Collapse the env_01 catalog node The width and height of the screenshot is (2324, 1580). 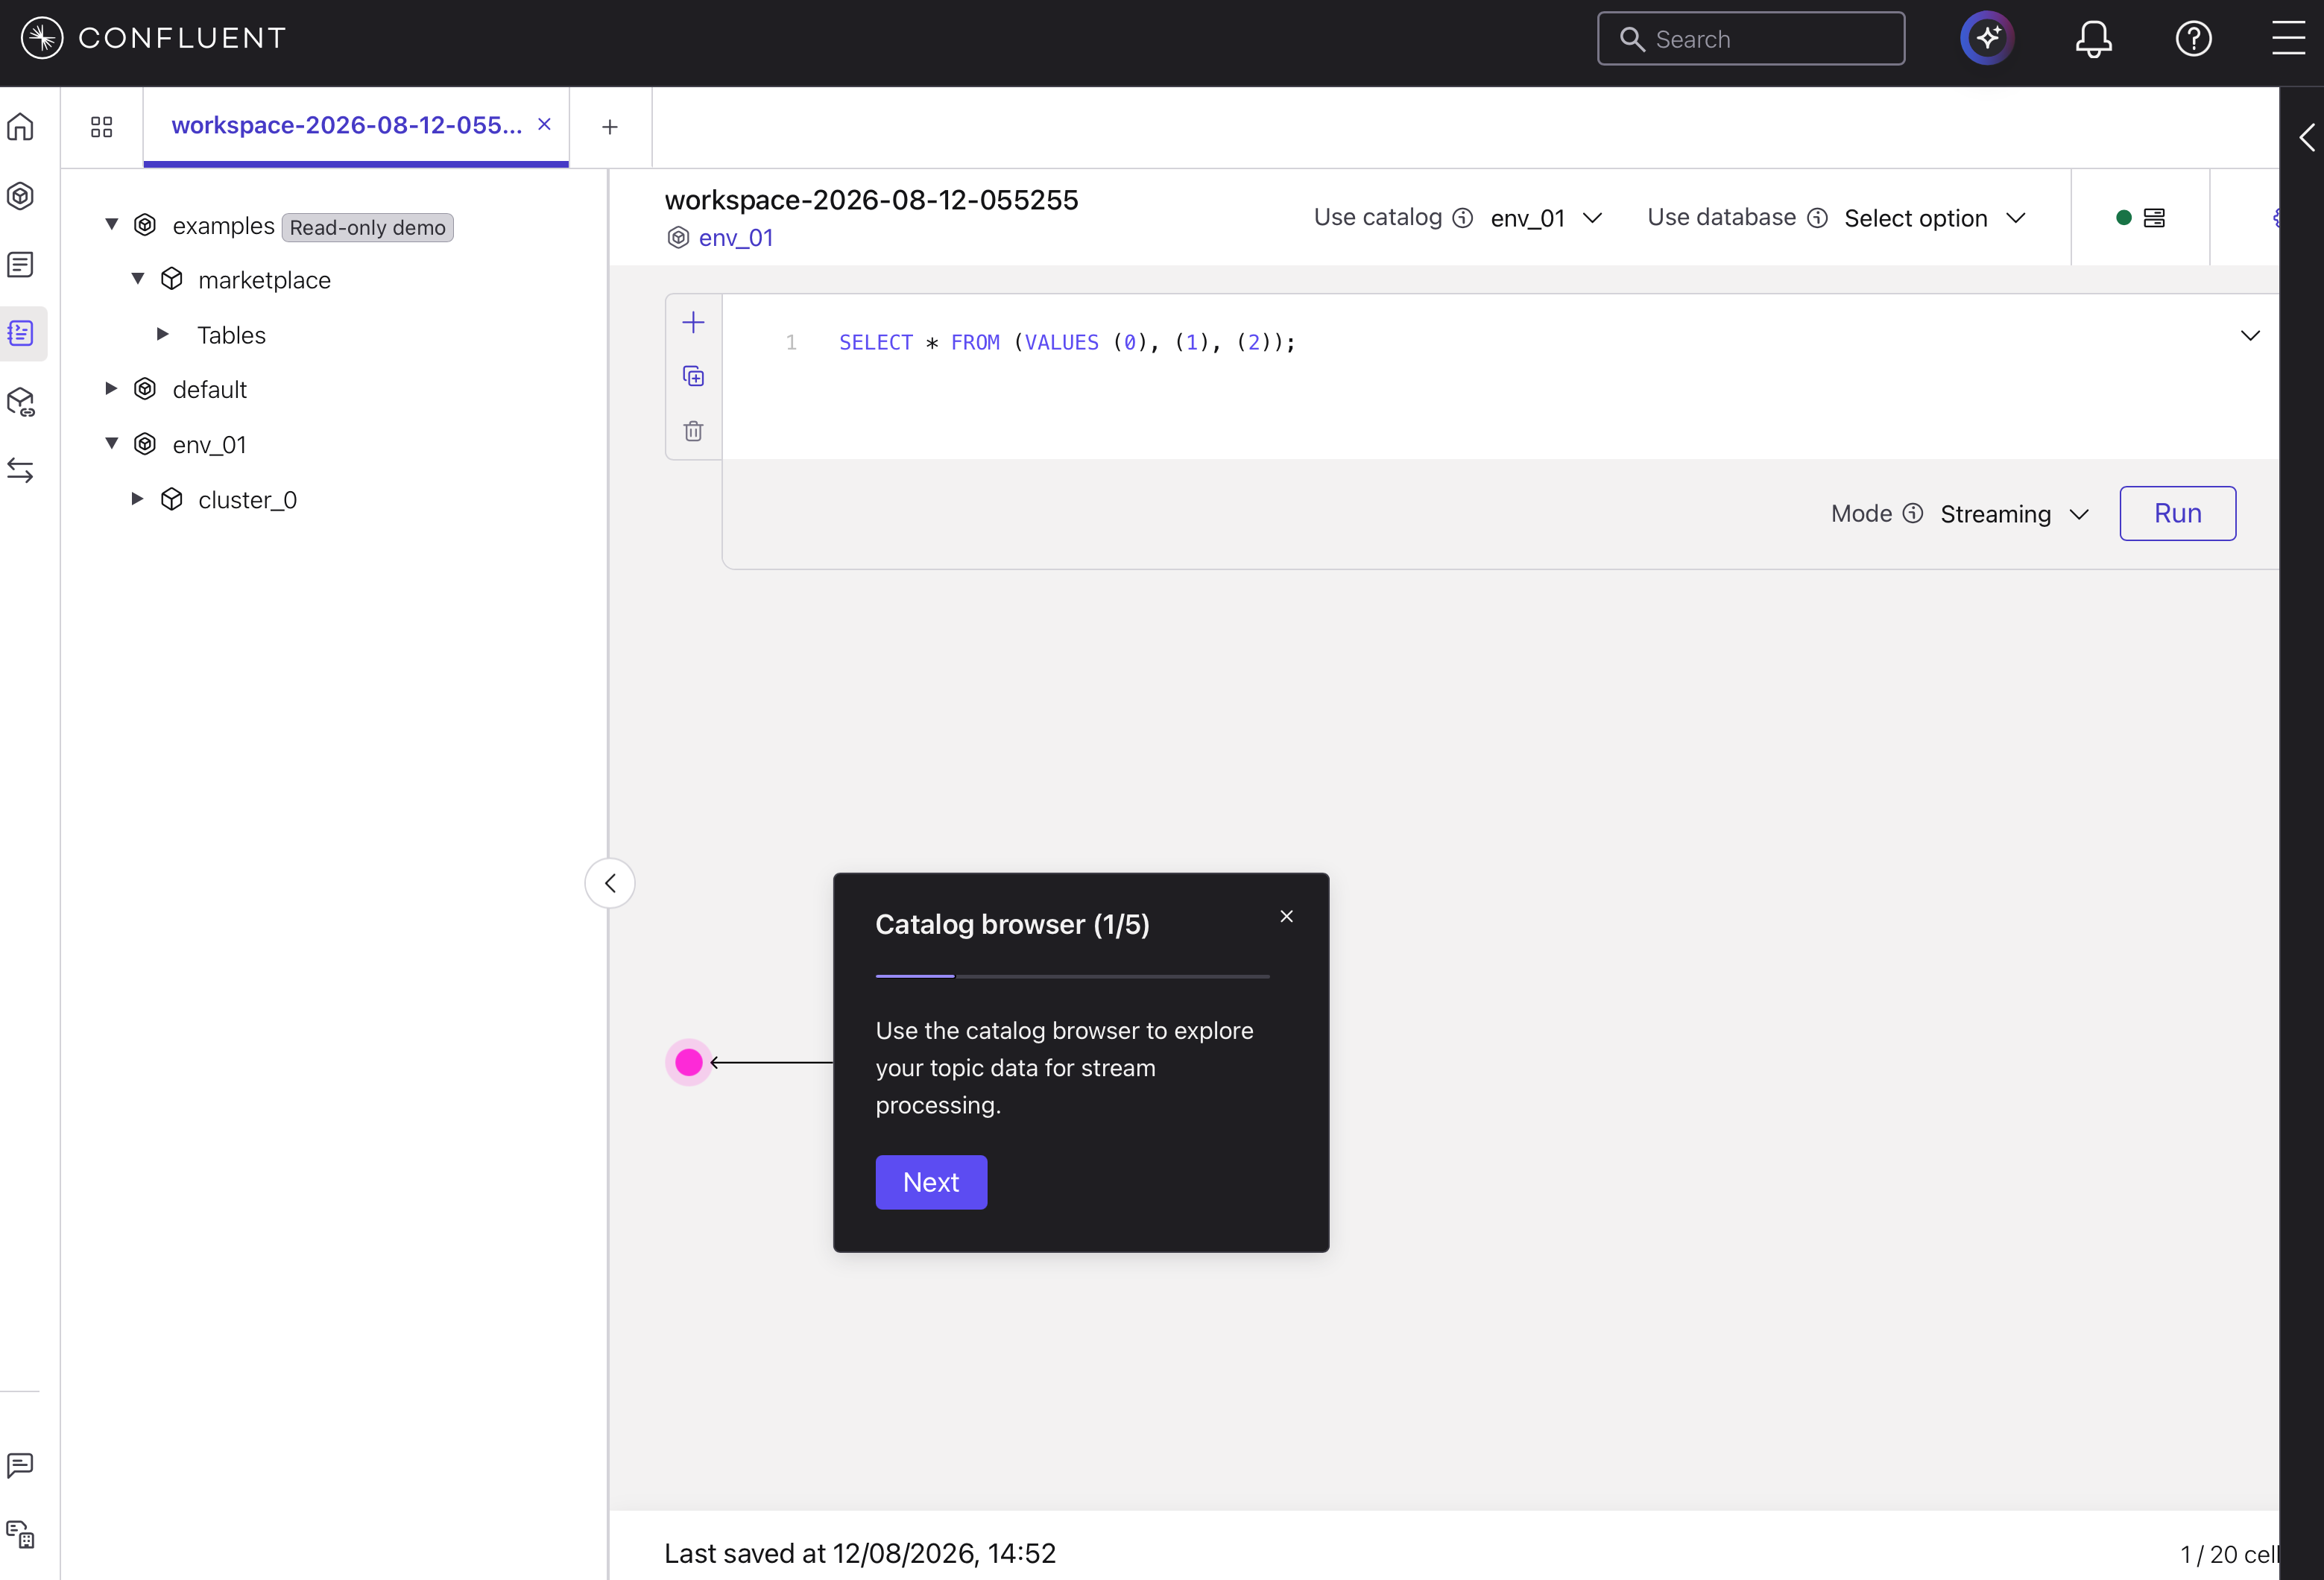112,443
